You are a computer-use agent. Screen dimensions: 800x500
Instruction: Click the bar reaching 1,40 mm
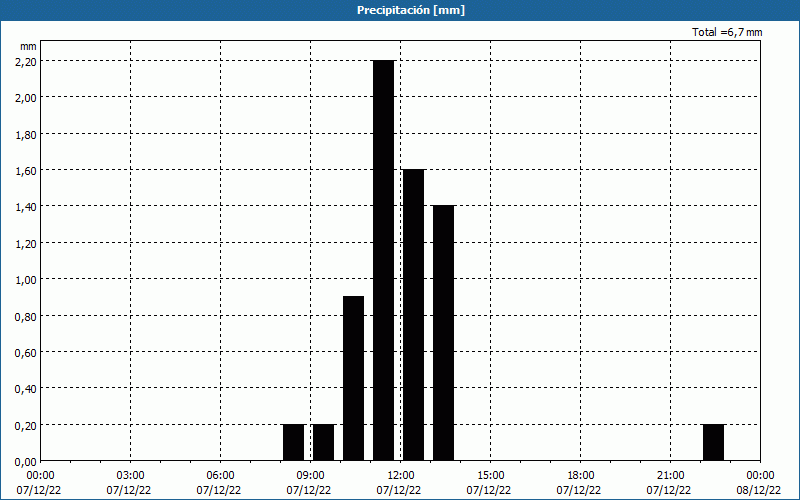(x=443, y=333)
